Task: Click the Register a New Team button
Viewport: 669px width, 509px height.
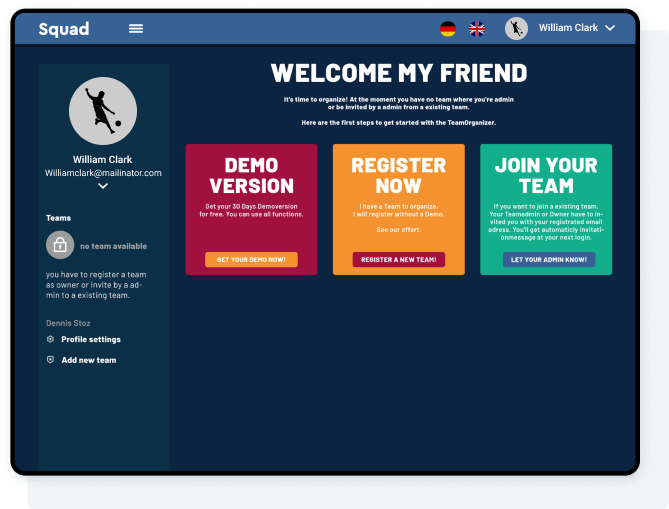Action: coord(398,259)
